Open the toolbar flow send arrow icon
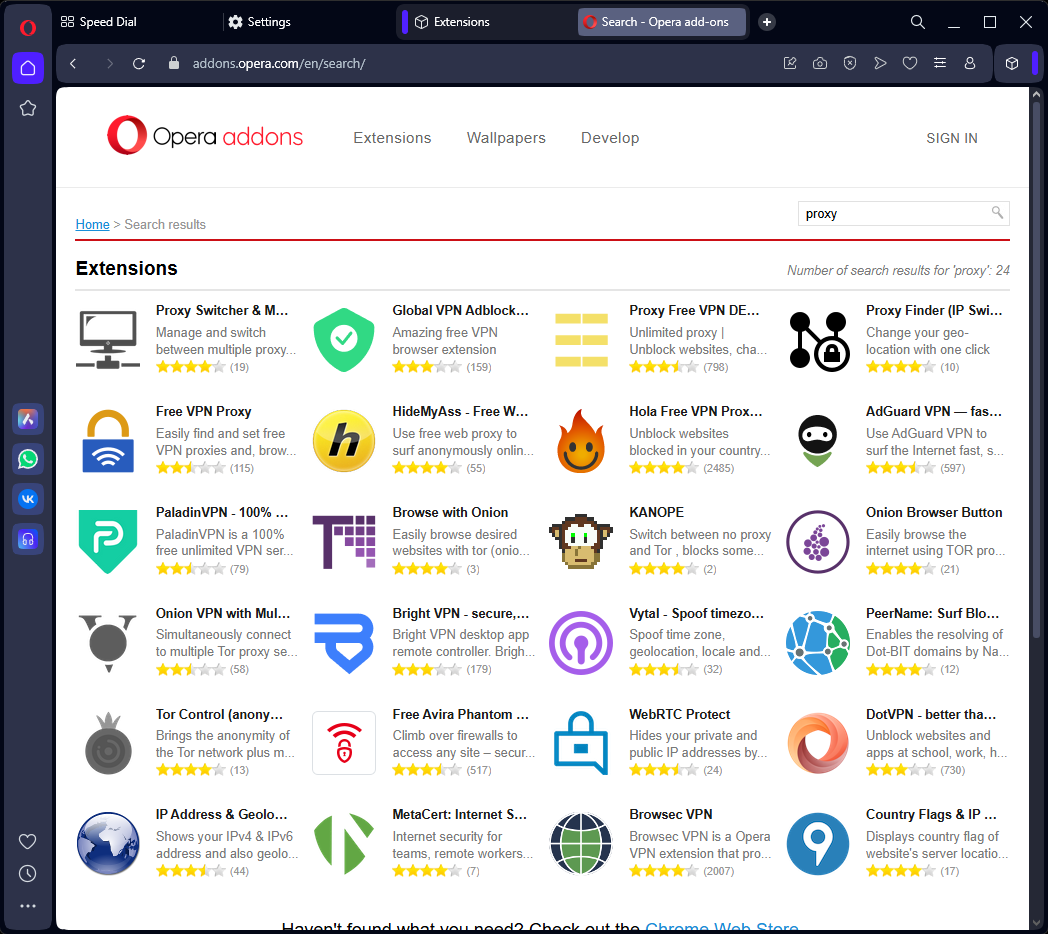 (x=880, y=64)
